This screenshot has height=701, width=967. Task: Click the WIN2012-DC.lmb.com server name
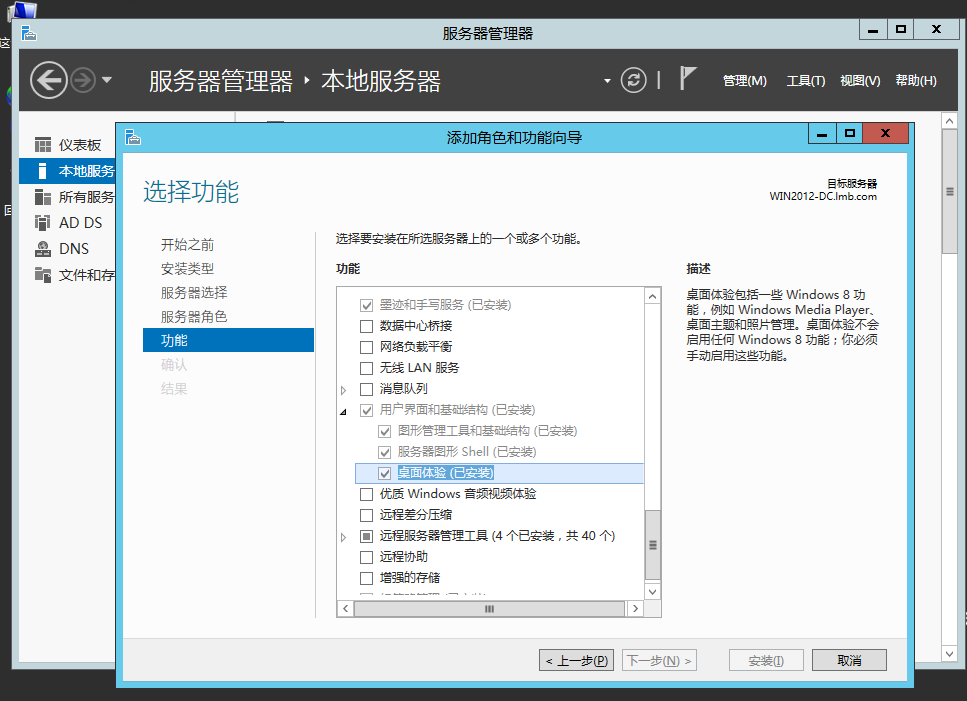(823, 196)
